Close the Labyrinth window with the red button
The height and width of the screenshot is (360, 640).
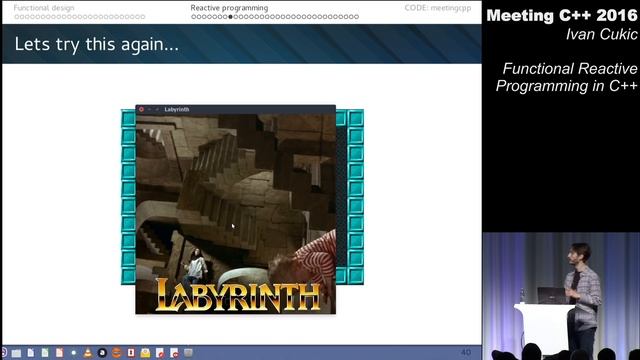pyautogui.click(x=141, y=109)
